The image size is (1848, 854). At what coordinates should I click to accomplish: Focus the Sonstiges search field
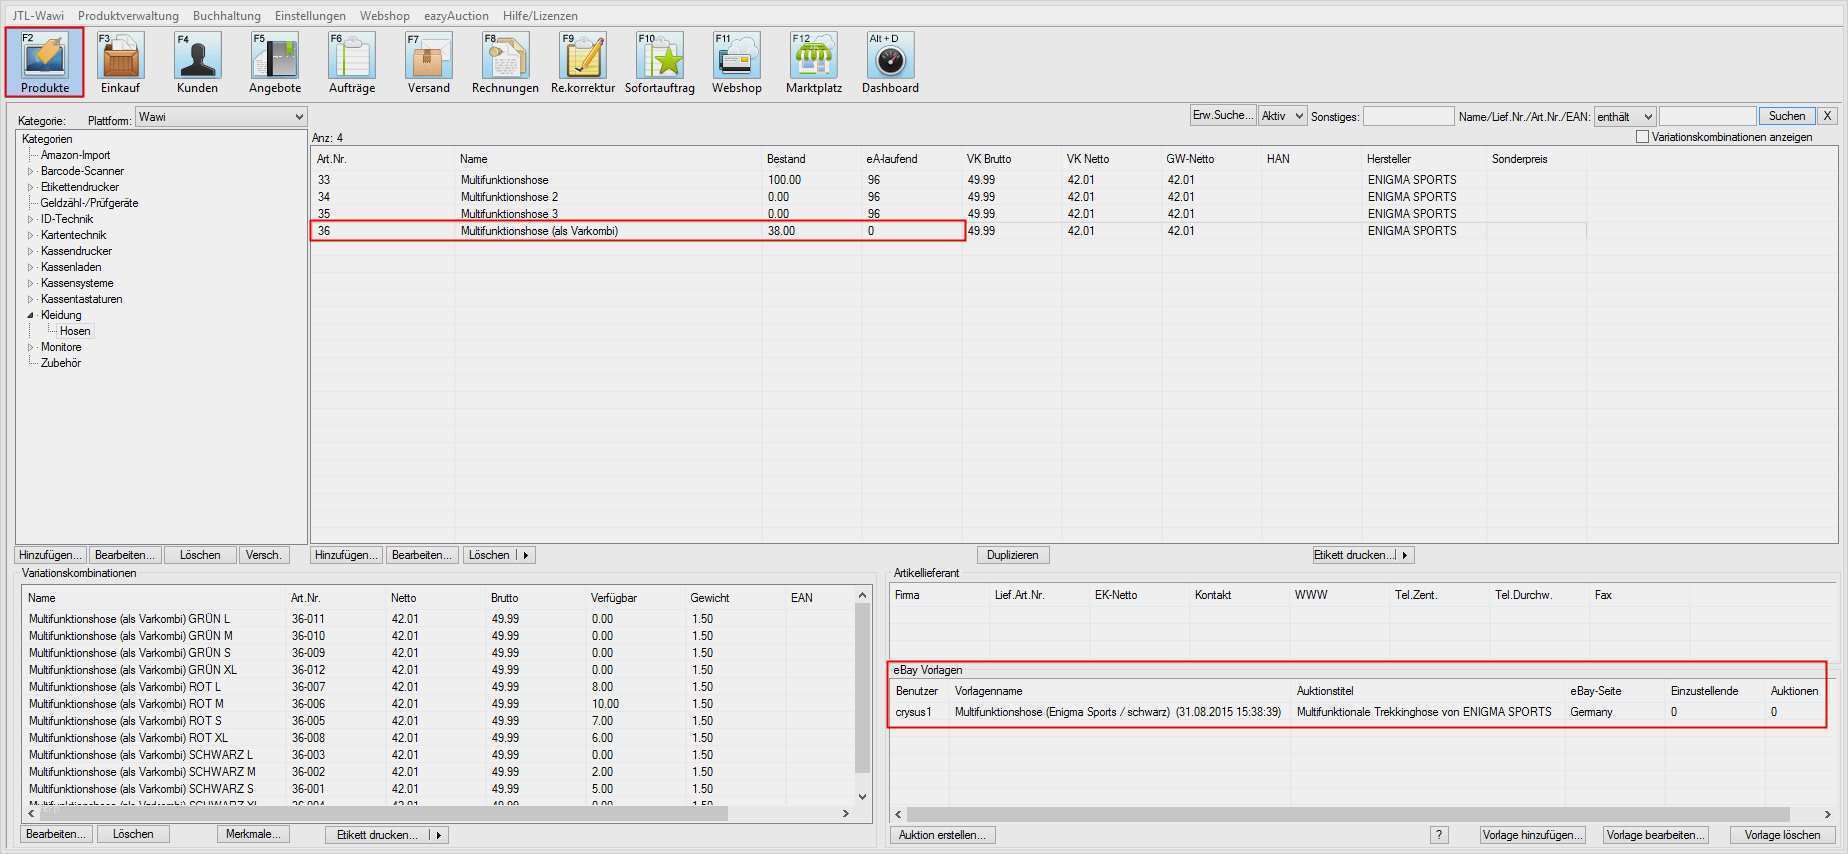coord(1408,116)
